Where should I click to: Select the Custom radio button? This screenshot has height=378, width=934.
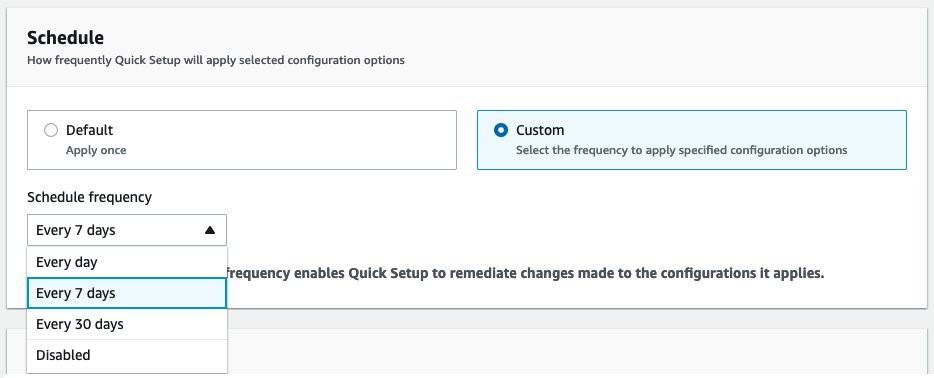pyautogui.click(x=501, y=130)
